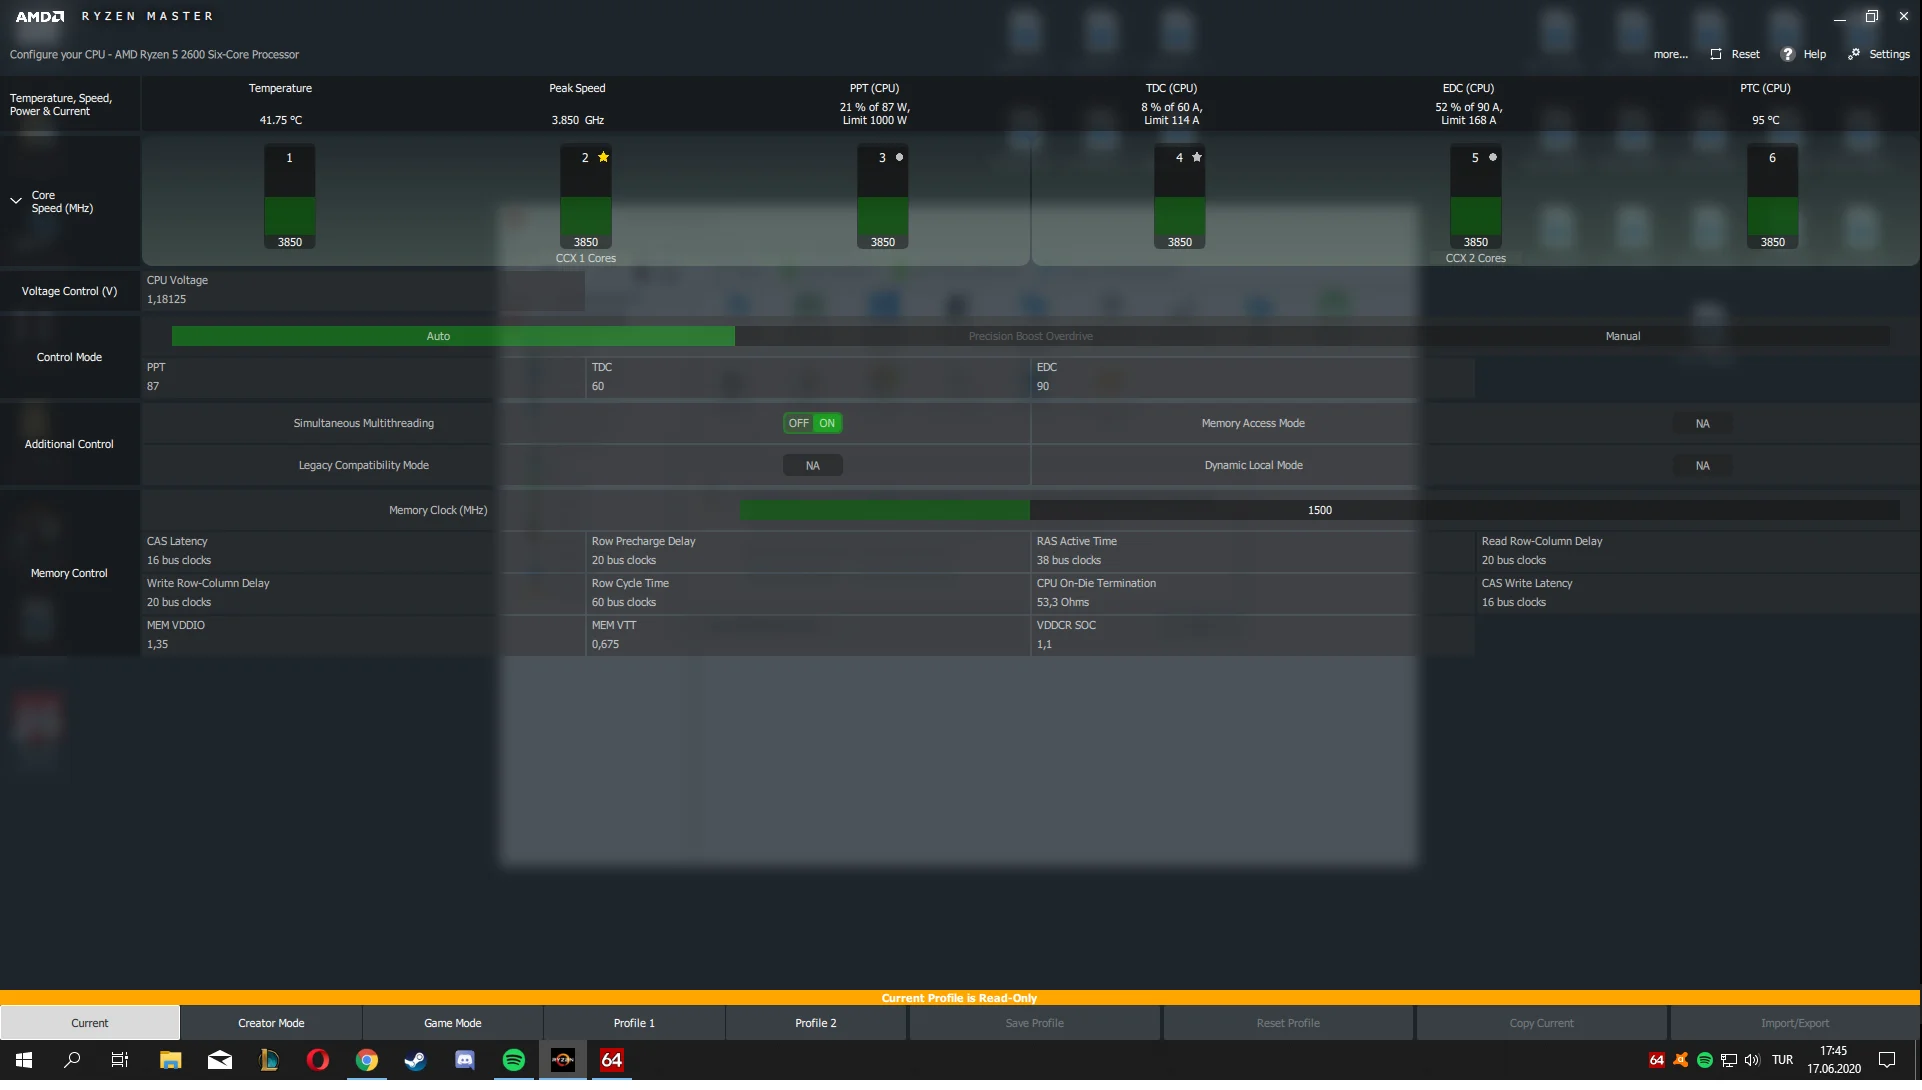The width and height of the screenshot is (1922, 1090).
Task: Collapse the Core Speed section chevron
Action: coord(16,201)
